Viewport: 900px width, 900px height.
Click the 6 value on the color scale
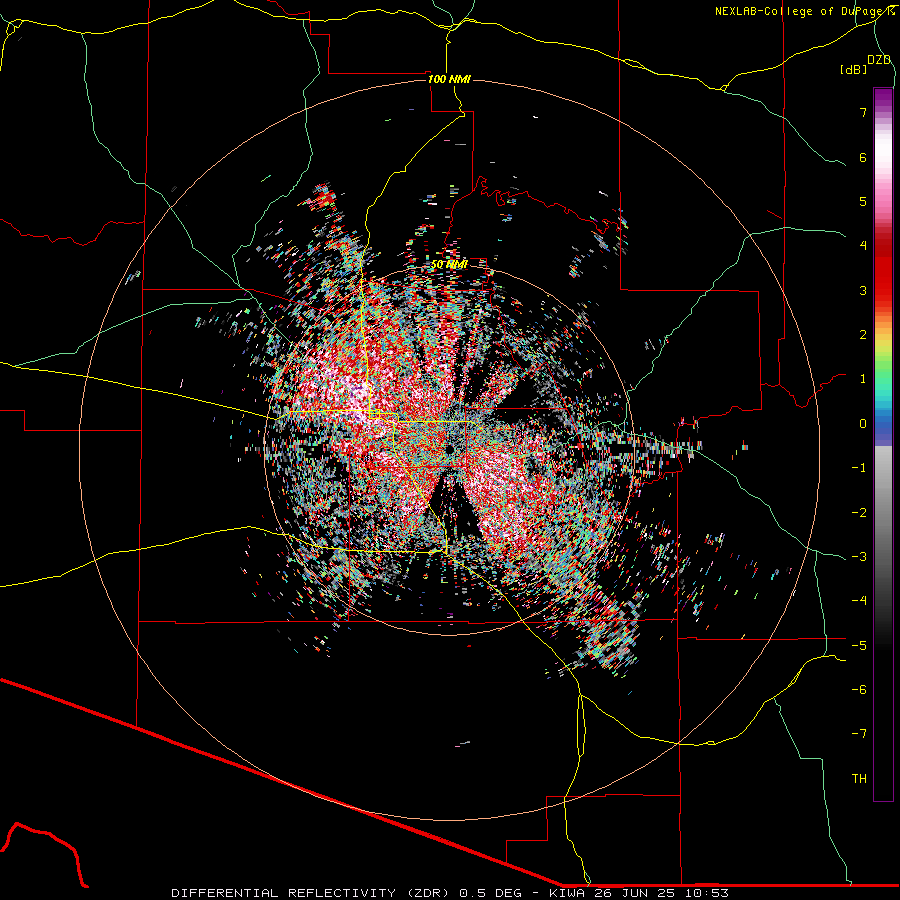point(863,157)
